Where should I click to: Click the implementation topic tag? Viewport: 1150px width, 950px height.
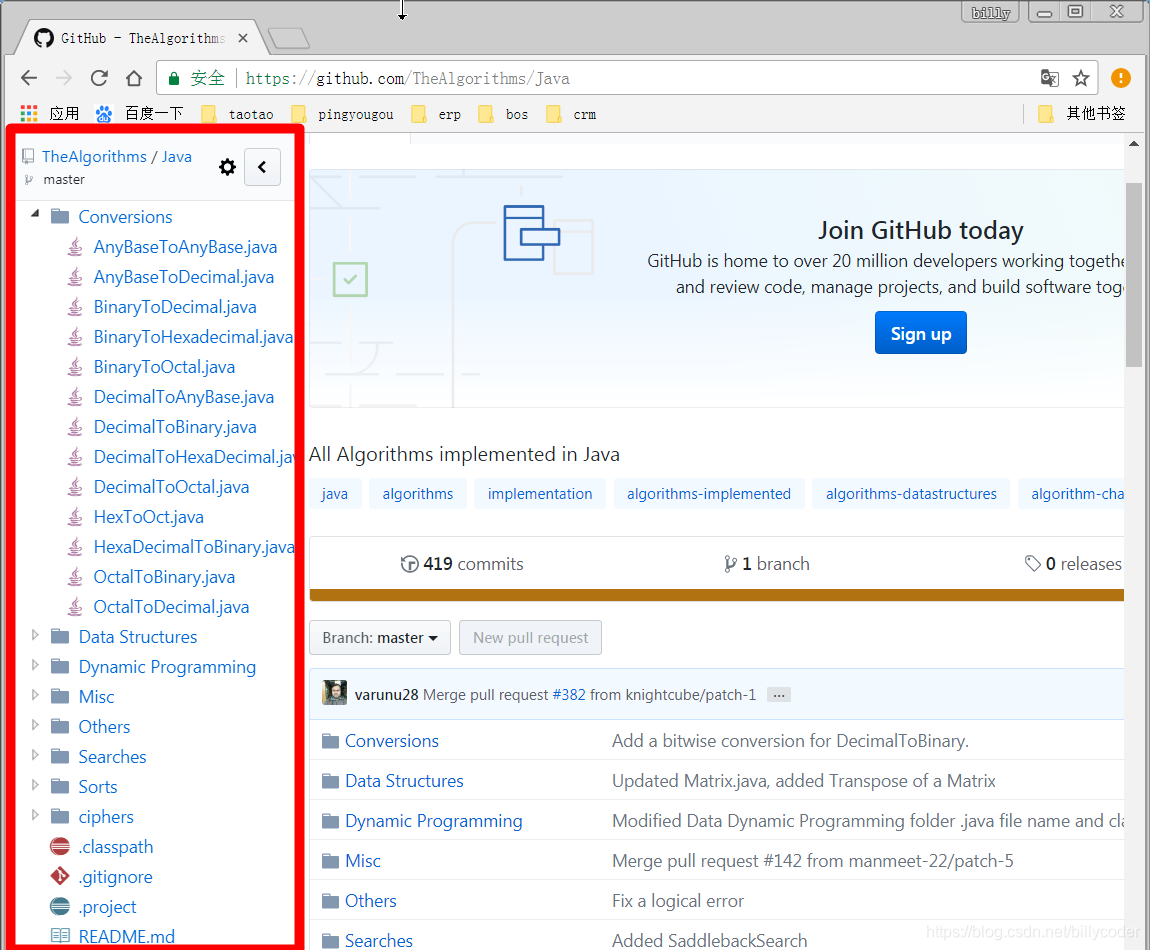(x=540, y=494)
